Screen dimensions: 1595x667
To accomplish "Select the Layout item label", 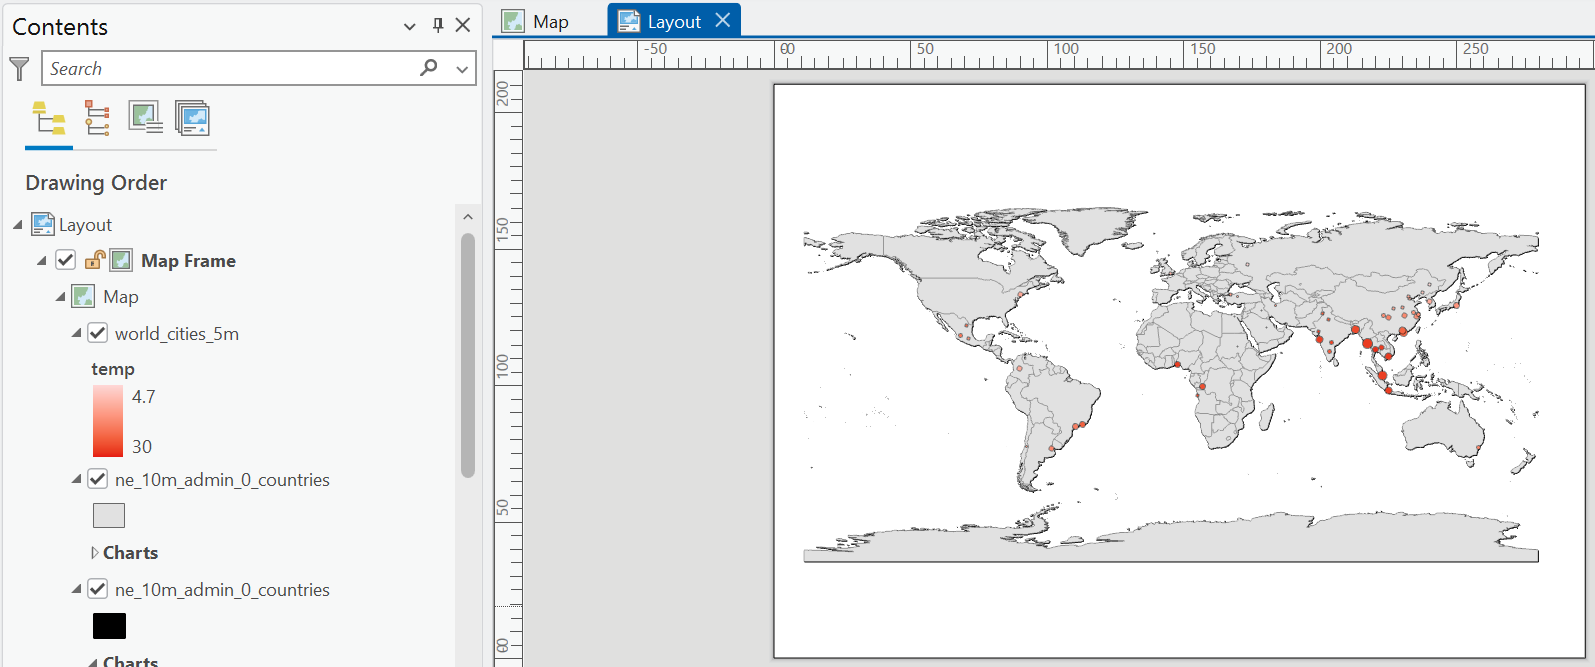I will pyautogui.click(x=85, y=225).
